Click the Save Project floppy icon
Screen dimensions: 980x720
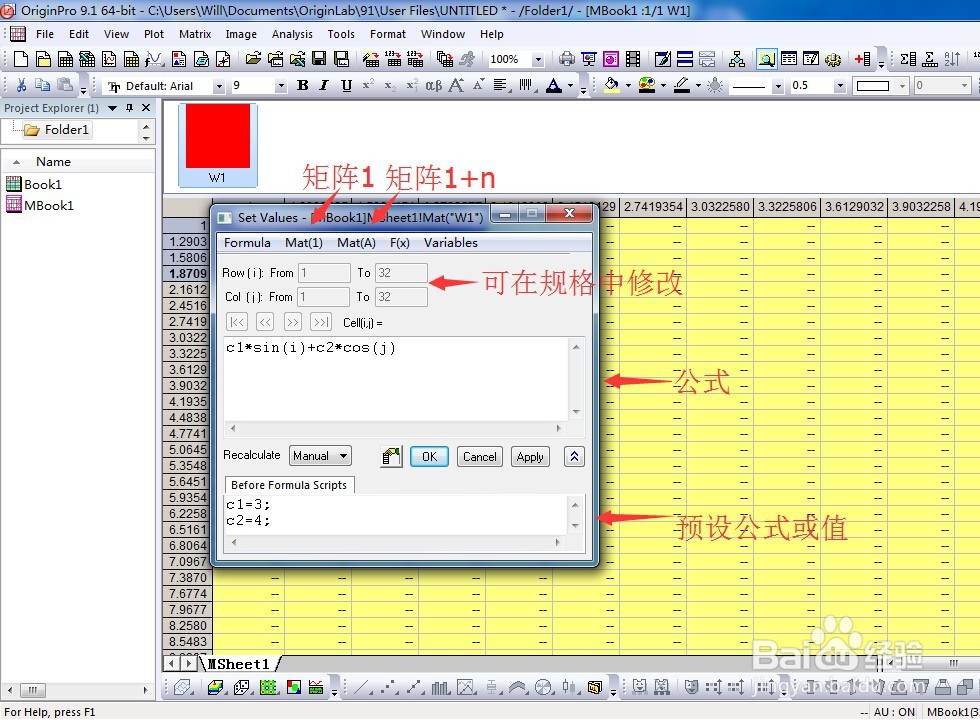pyautogui.click(x=319, y=59)
